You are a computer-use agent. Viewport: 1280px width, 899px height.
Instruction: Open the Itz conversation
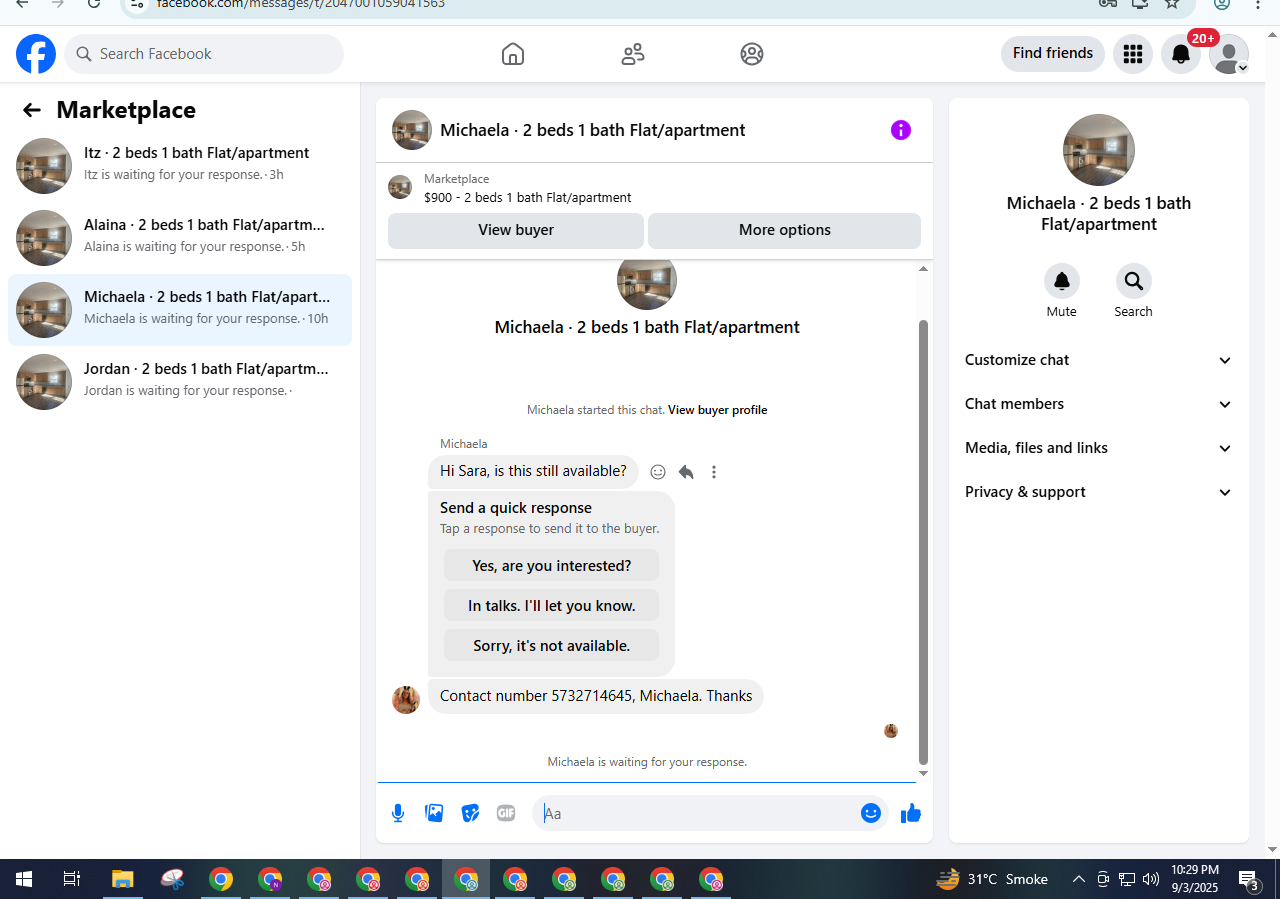point(180,166)
